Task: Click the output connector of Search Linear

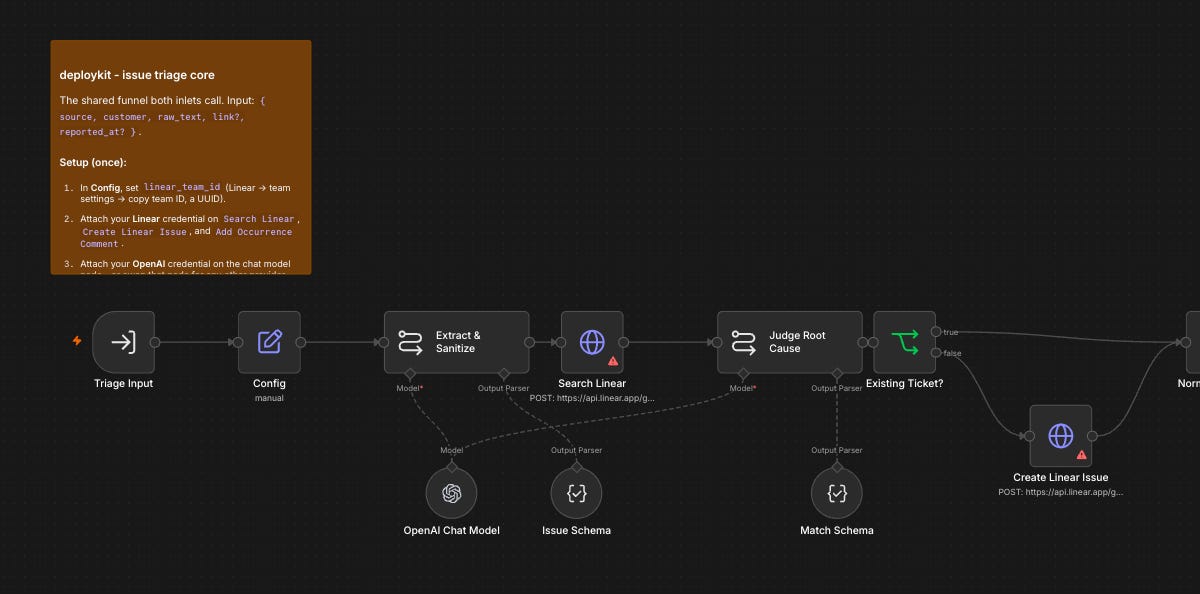Action: (x=624, y=342)
